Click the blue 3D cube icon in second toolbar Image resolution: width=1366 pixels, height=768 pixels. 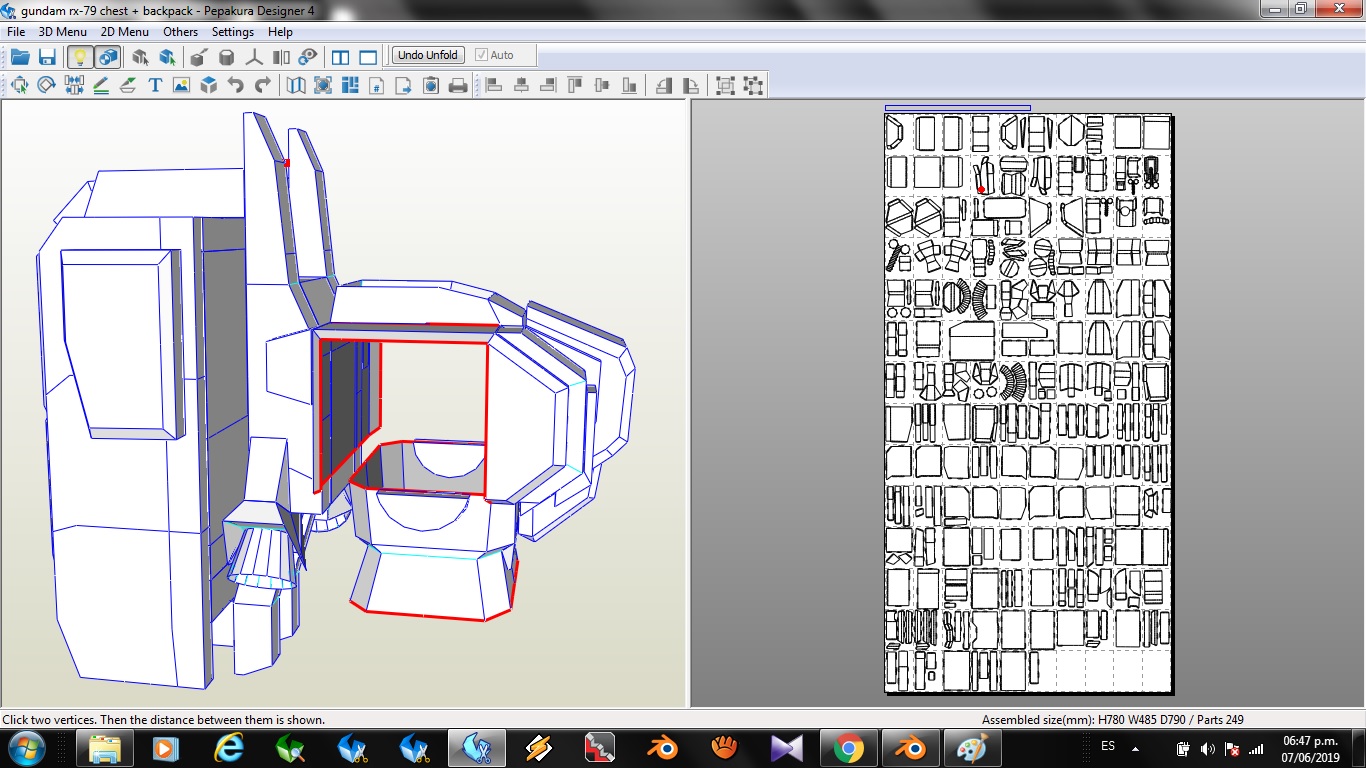pos(209,85)
